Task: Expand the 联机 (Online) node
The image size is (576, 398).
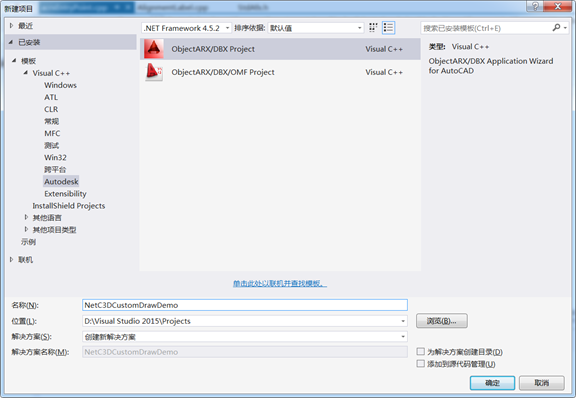Action: (11, 260)
